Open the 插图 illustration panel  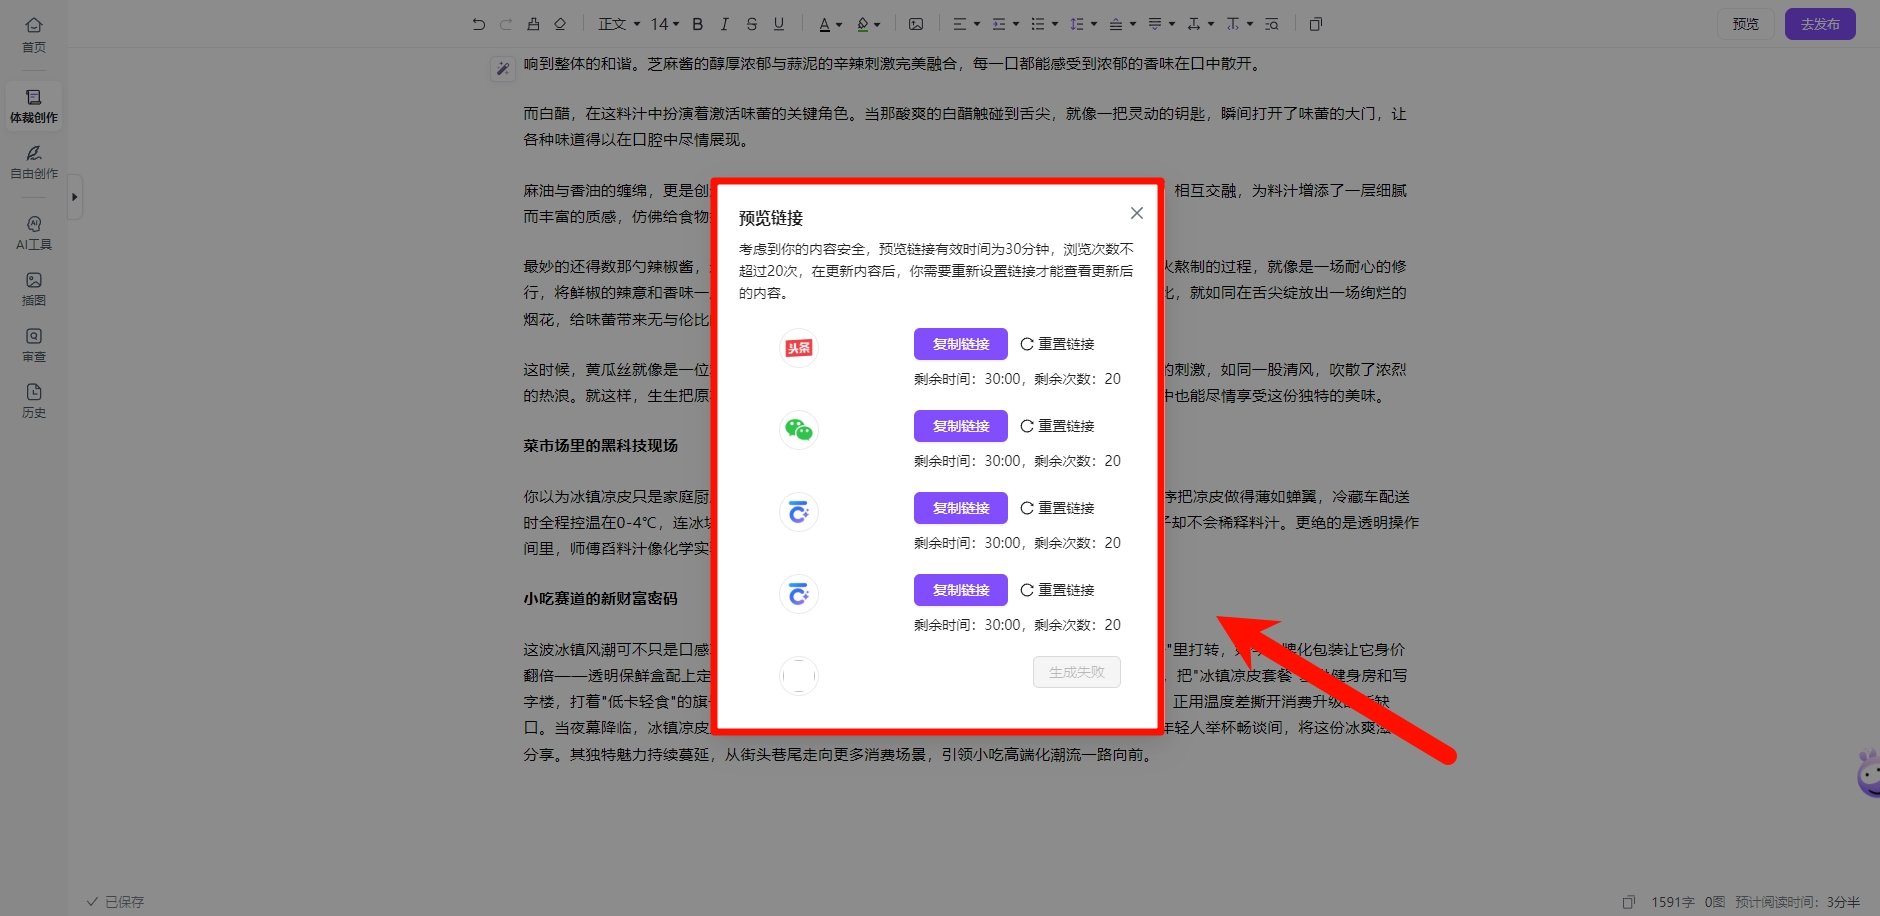[34, 288]
